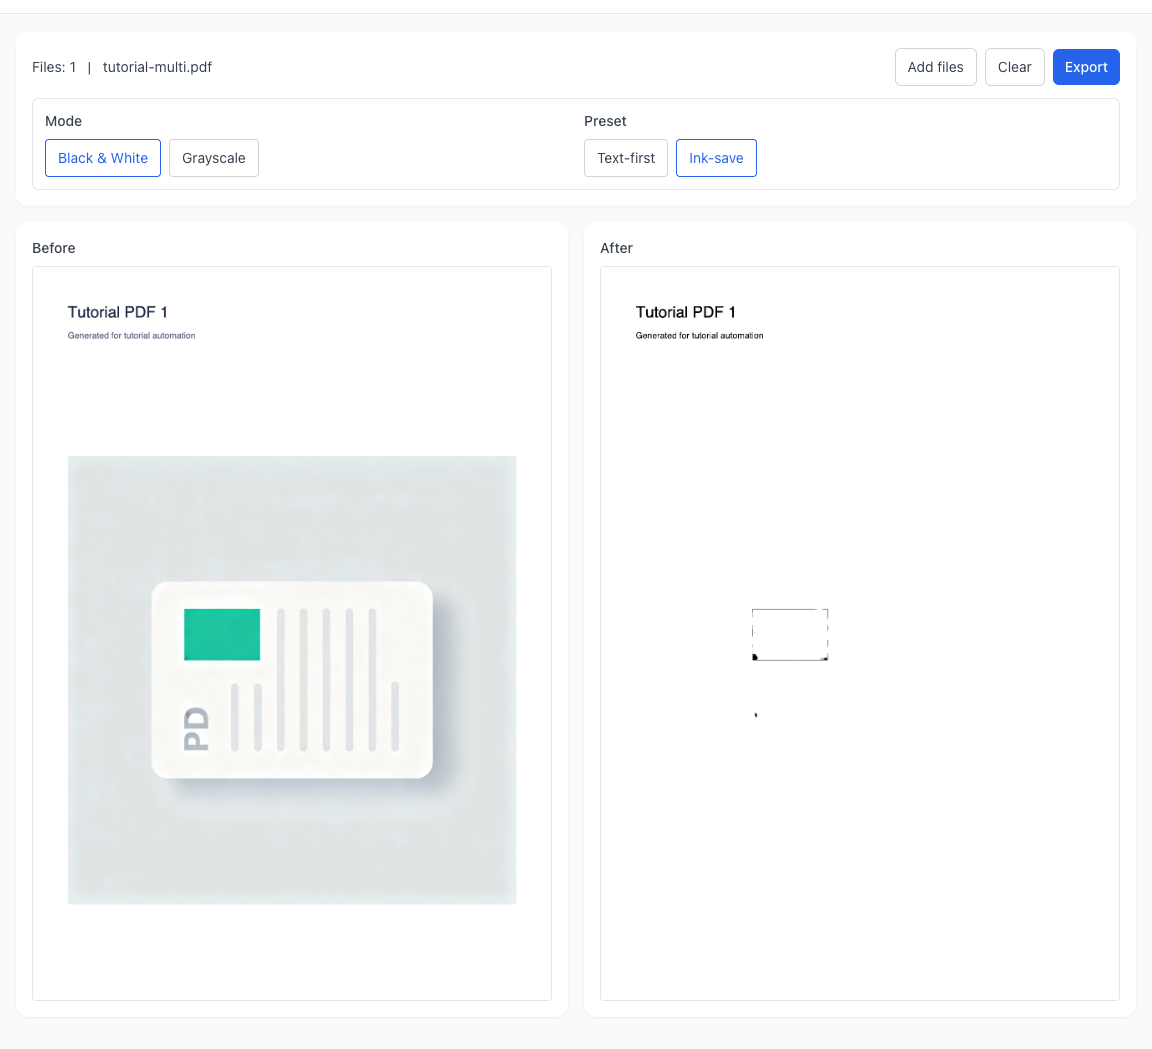Open the After preview panel
Image resolution: width=1152 pixels, height=1049 pixels.
[616, 248]
